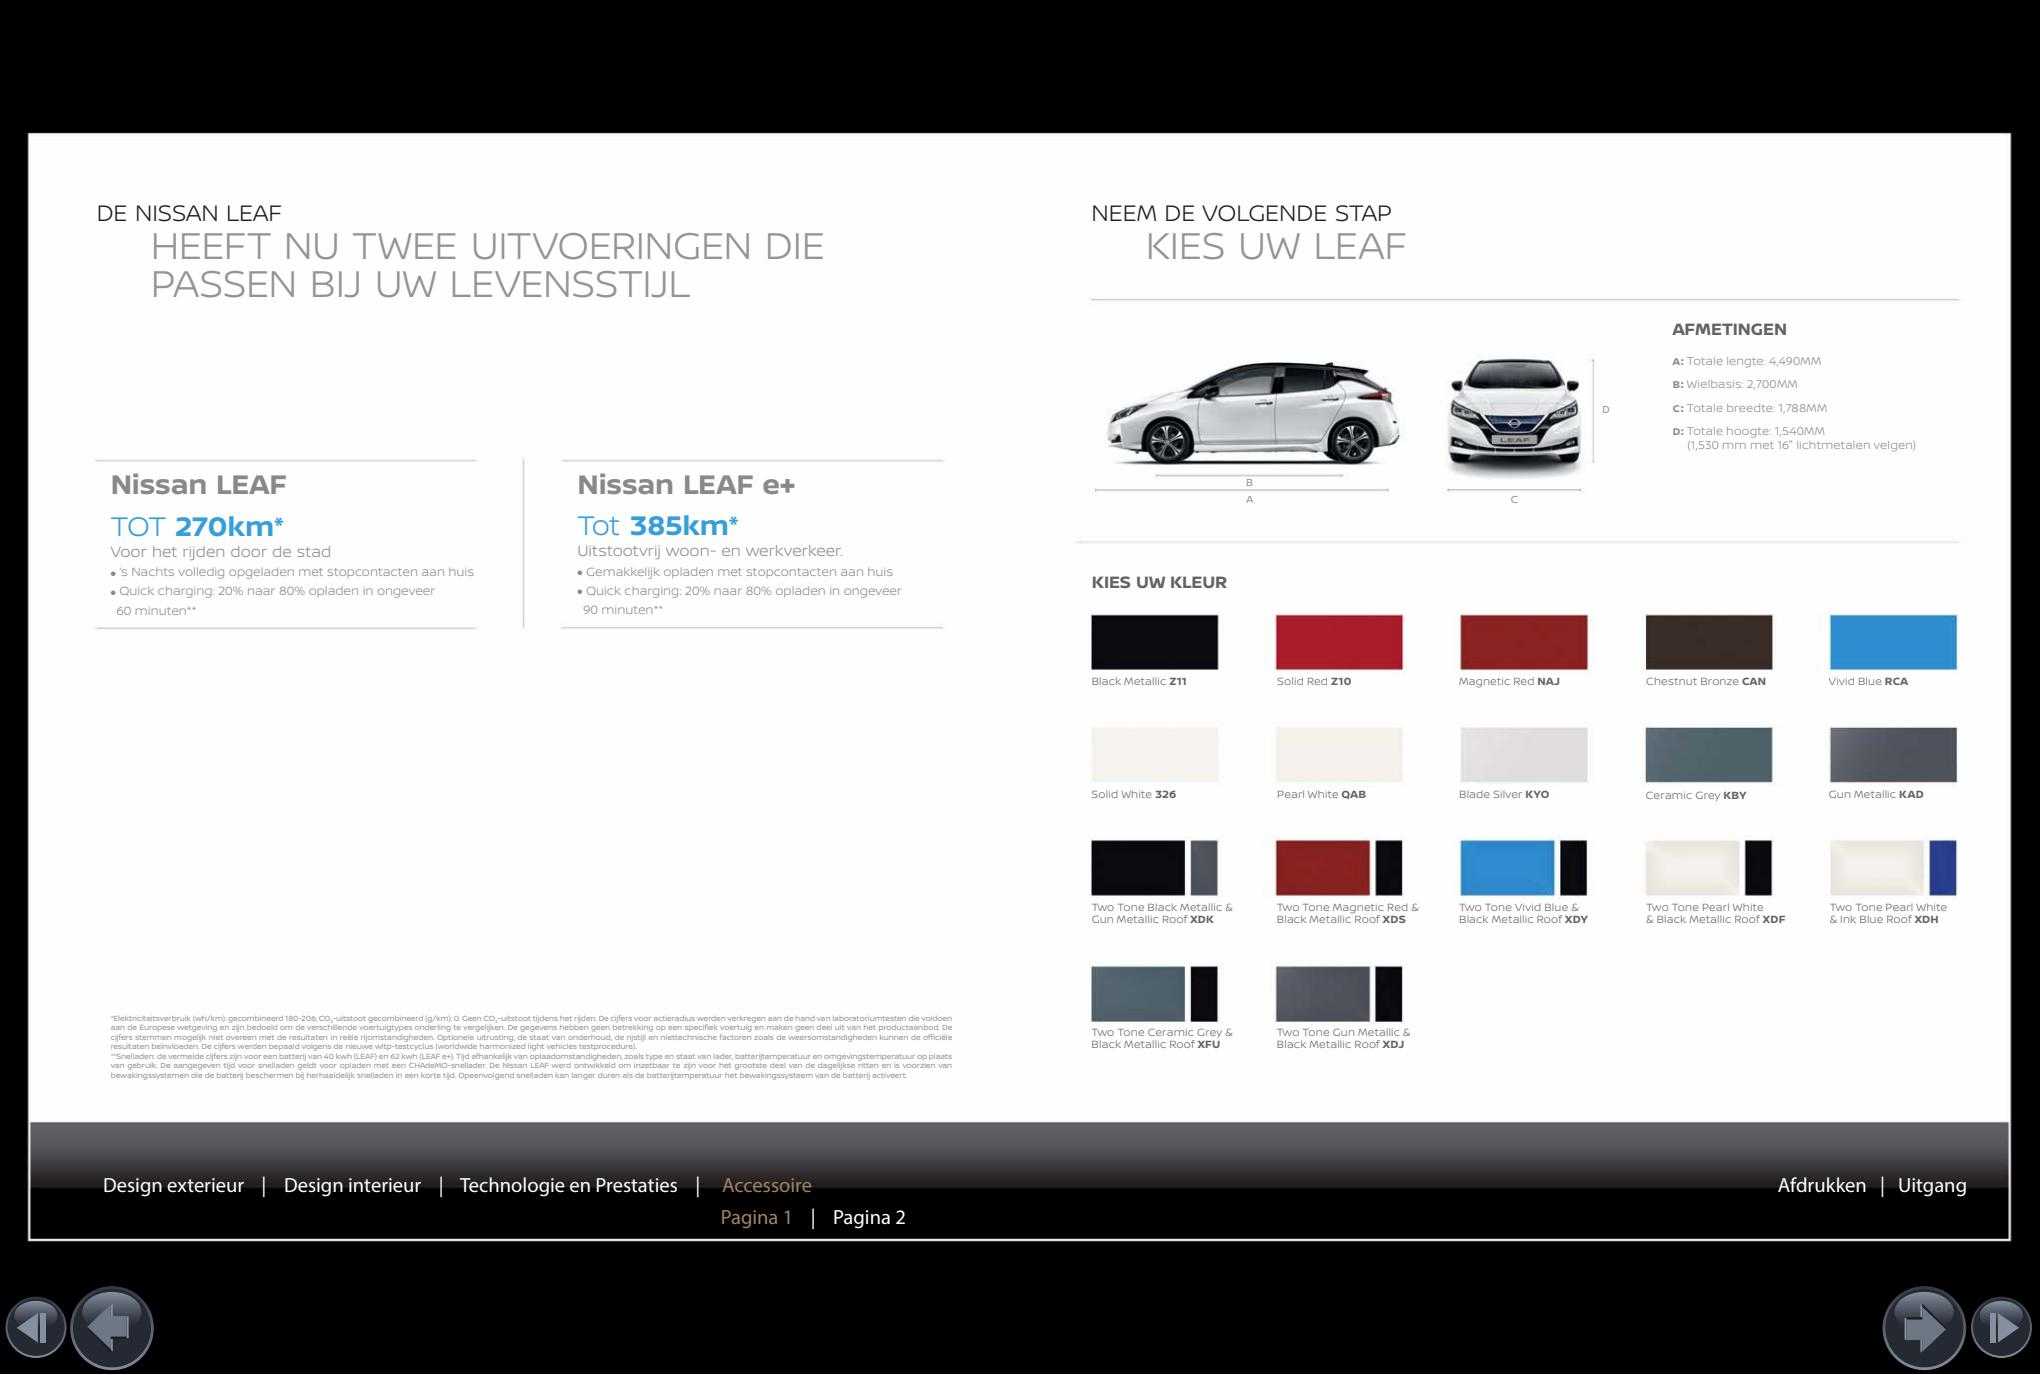This screenshot has width=2040, height=1375.
Task: Select Two Tone Magnetic Red XDS swatch
Action: coord(1339,868)
